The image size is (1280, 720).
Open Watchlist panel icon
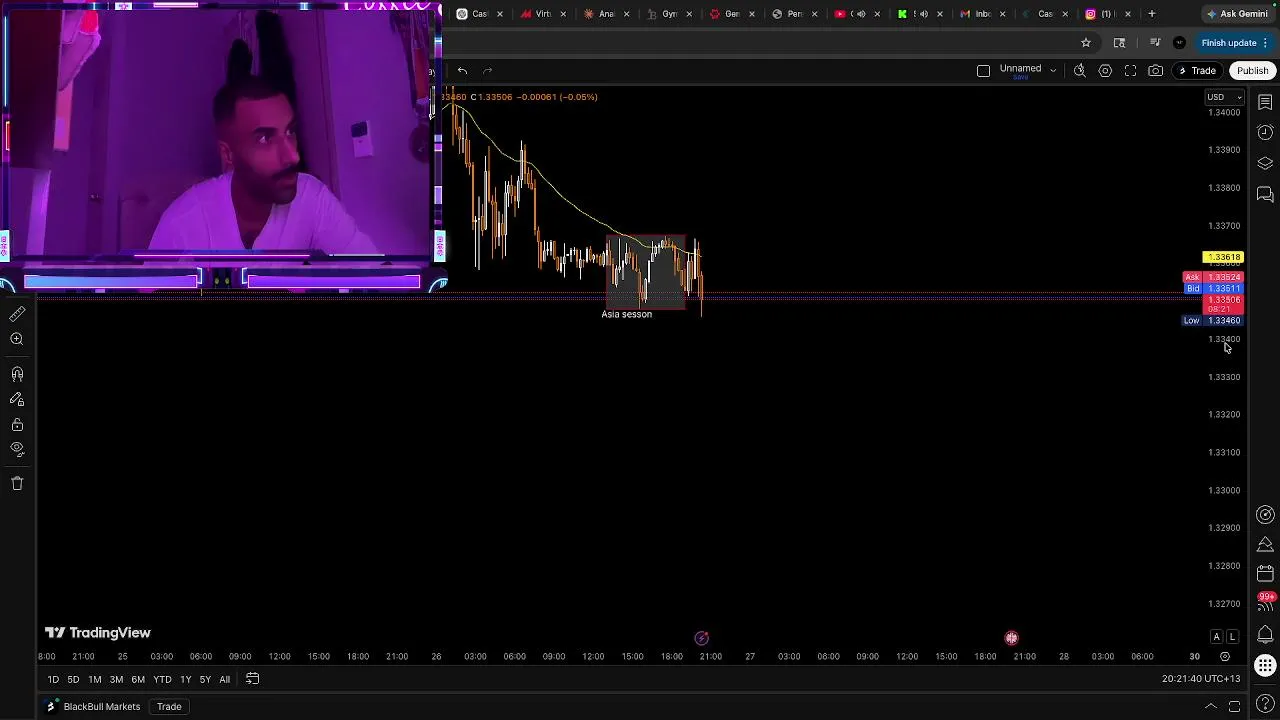pos(1265,102)
